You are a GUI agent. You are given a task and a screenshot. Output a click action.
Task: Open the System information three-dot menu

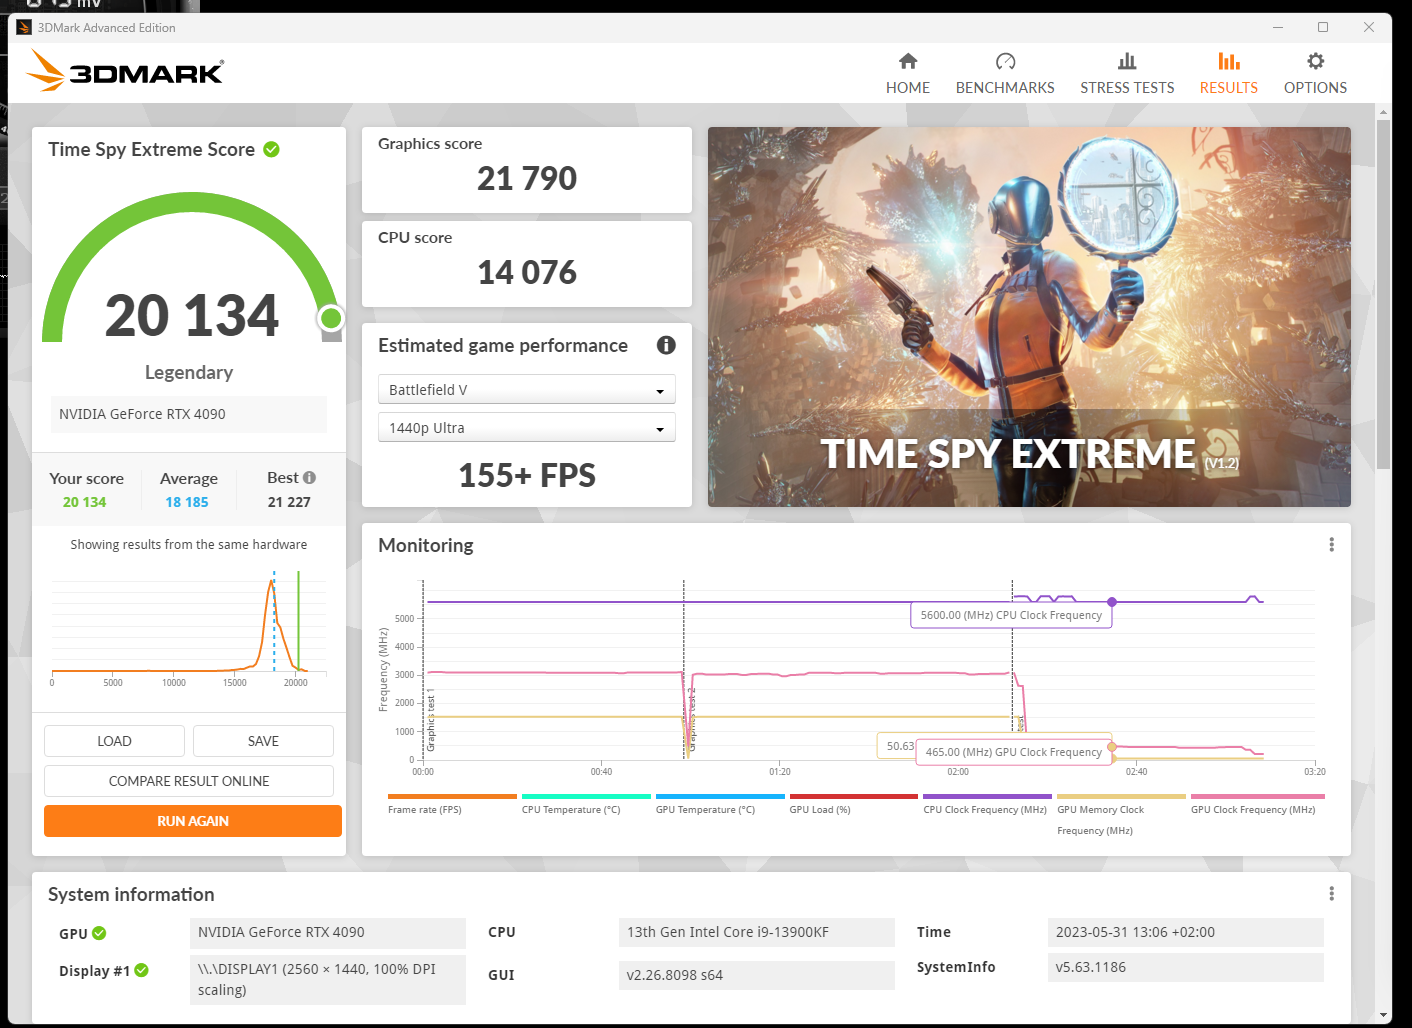1331,893
